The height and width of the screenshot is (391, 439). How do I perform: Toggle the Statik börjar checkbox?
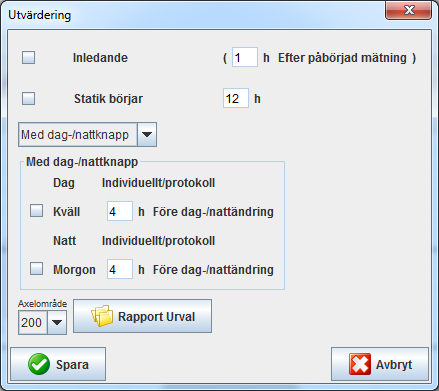[28, 98]
